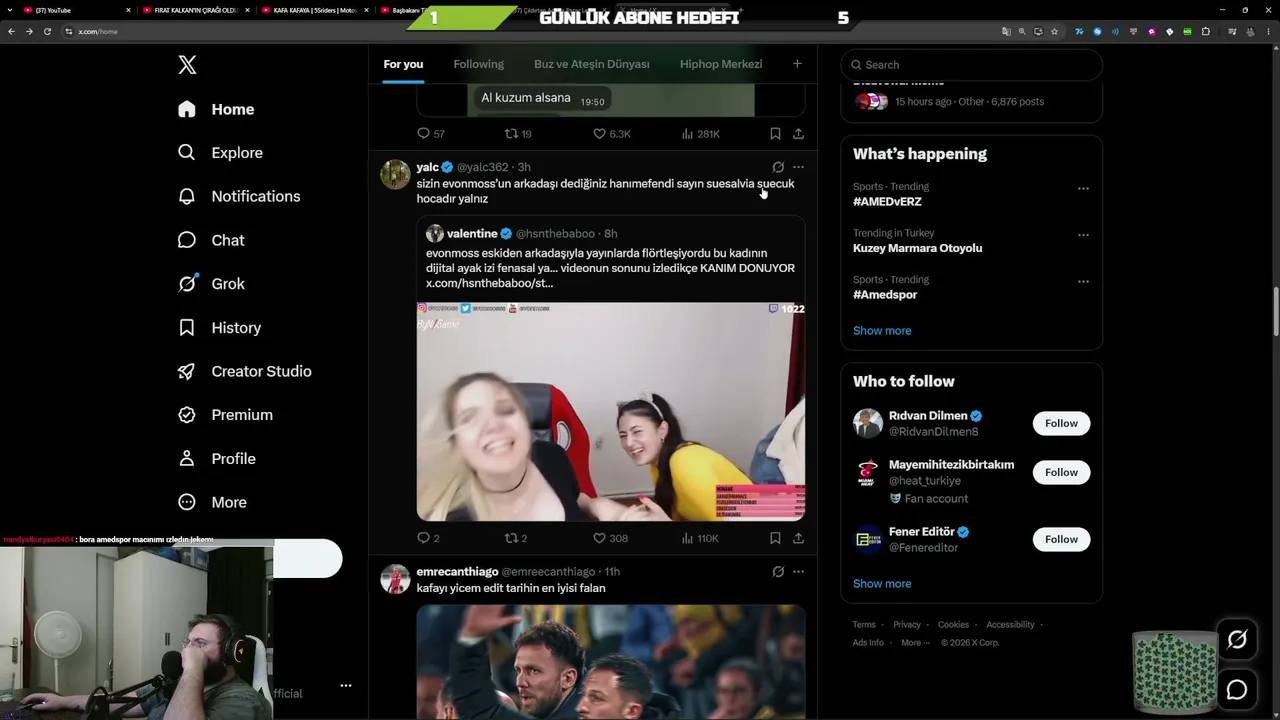Open the Terms footer link
Image resolution: width=1280 pixels, height=720 pixels.
tap(863, 625)
